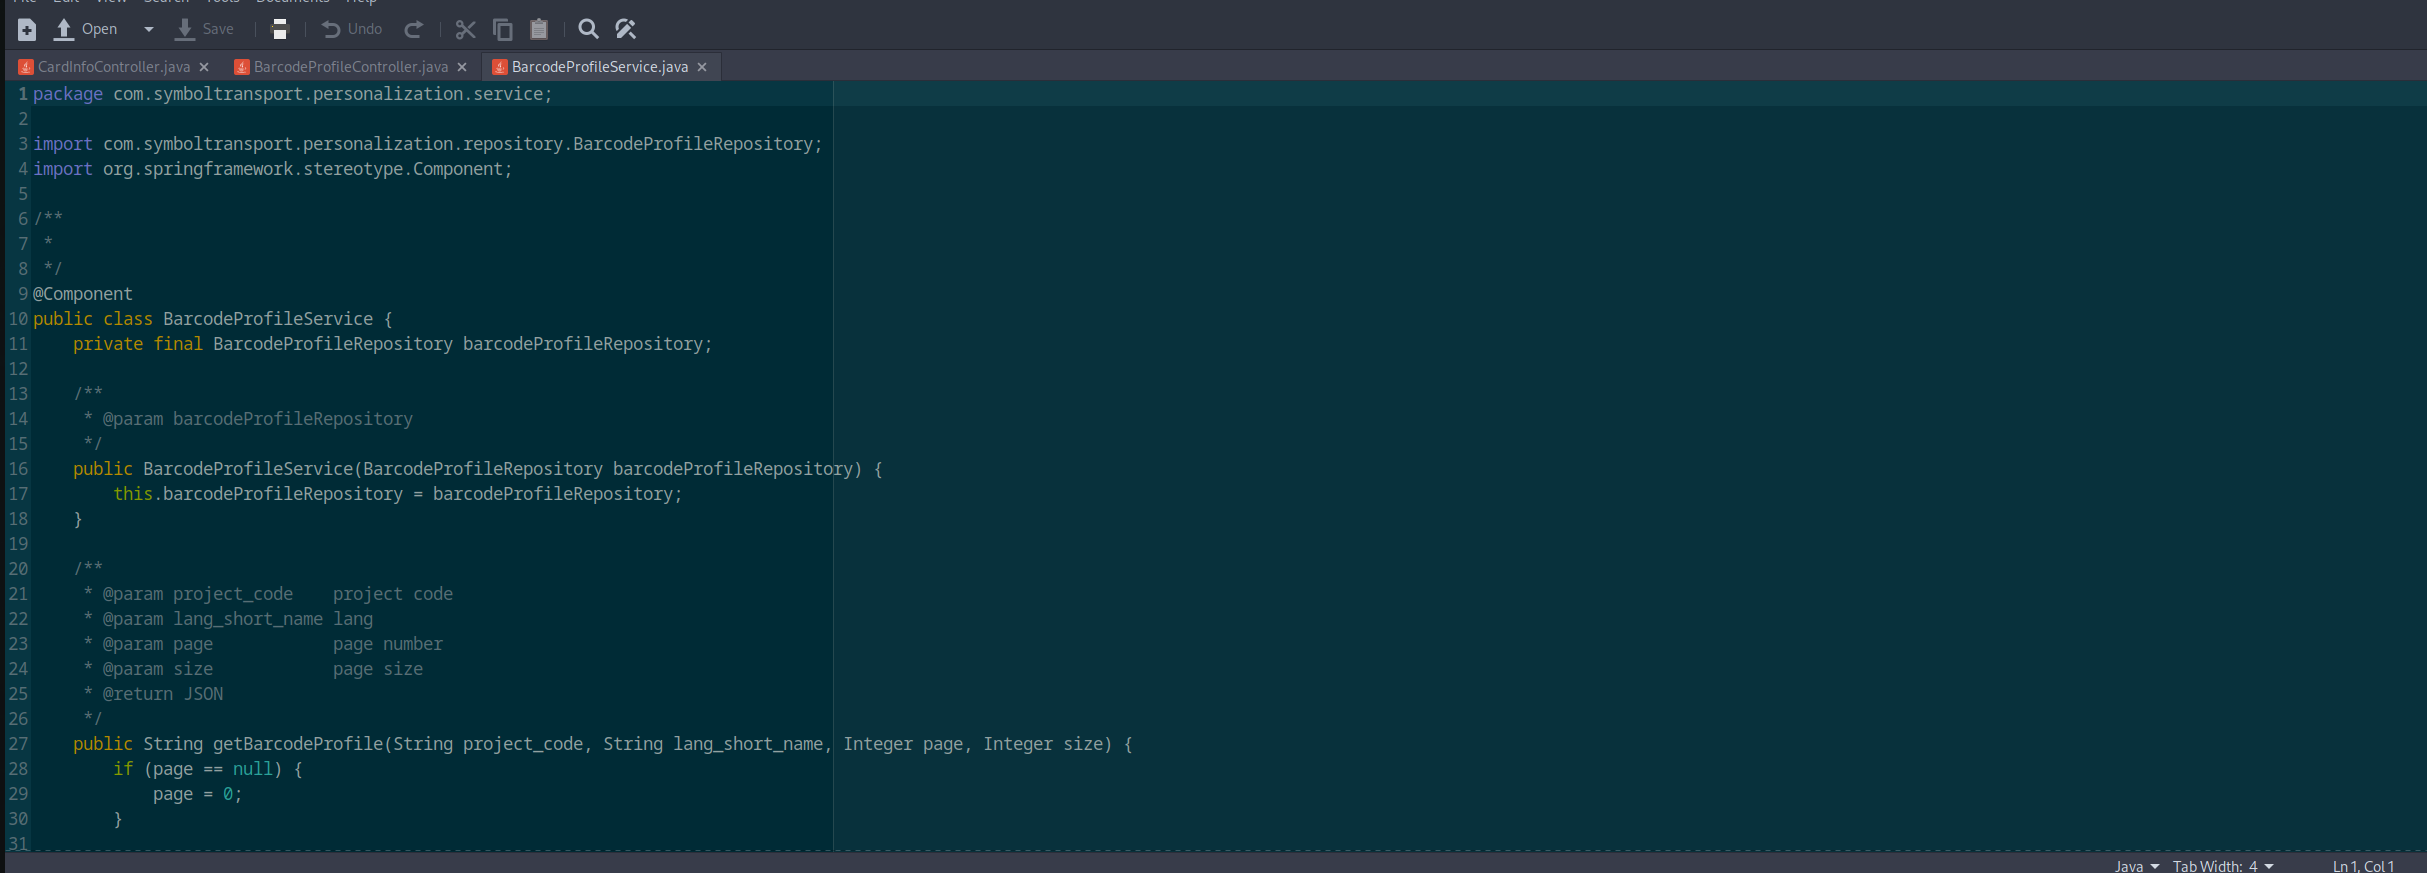Viewport: 2427px width, 873px height.
Task: Place cursor on the @Component annotation line
Action: click(x=83, y=294)
